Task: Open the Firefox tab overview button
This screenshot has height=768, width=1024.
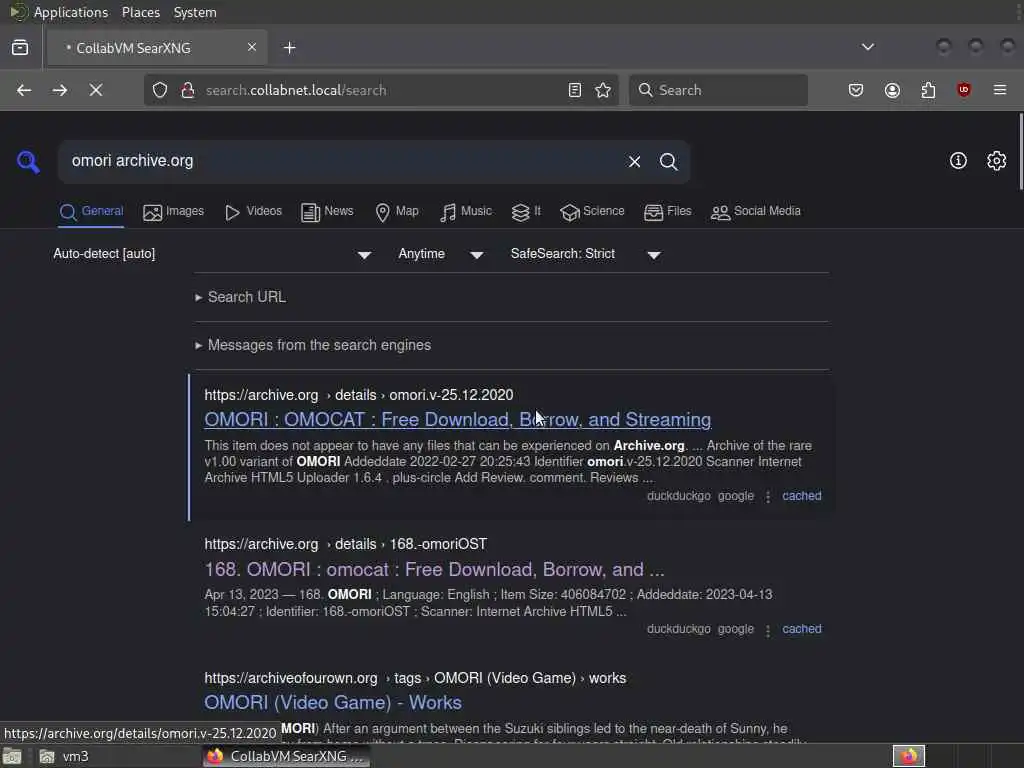Action: pyautogui.click(x=20, y=48)
